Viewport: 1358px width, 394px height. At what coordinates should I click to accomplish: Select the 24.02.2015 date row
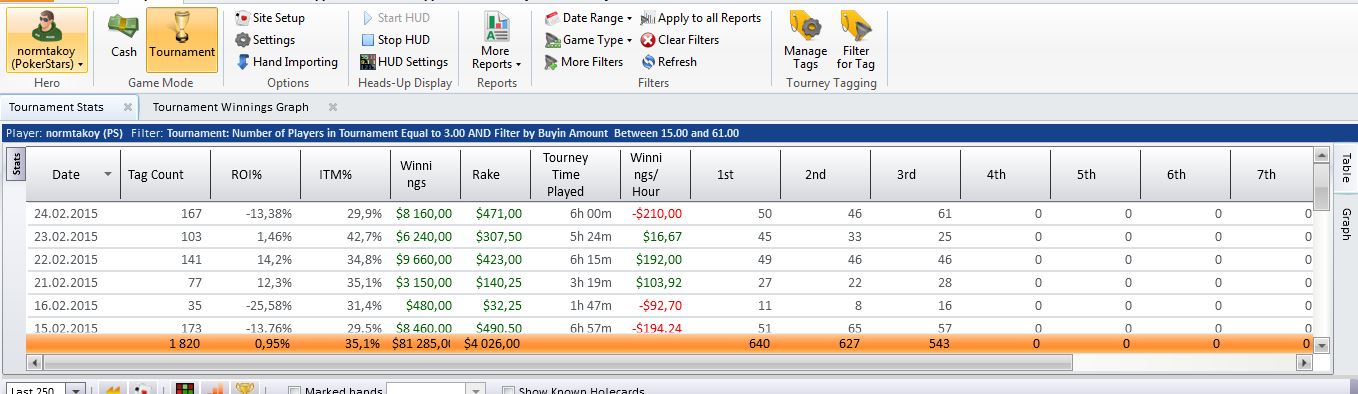click(669, 214)
